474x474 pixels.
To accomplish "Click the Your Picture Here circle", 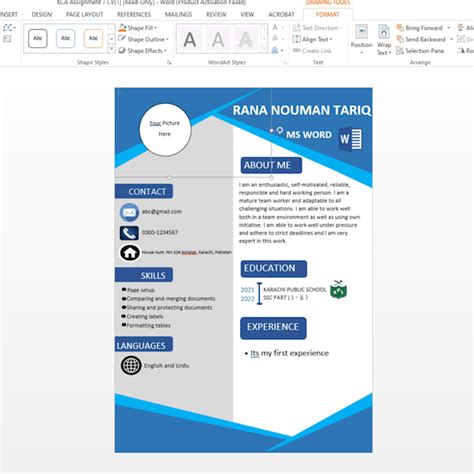I will (x=165, y=130).
